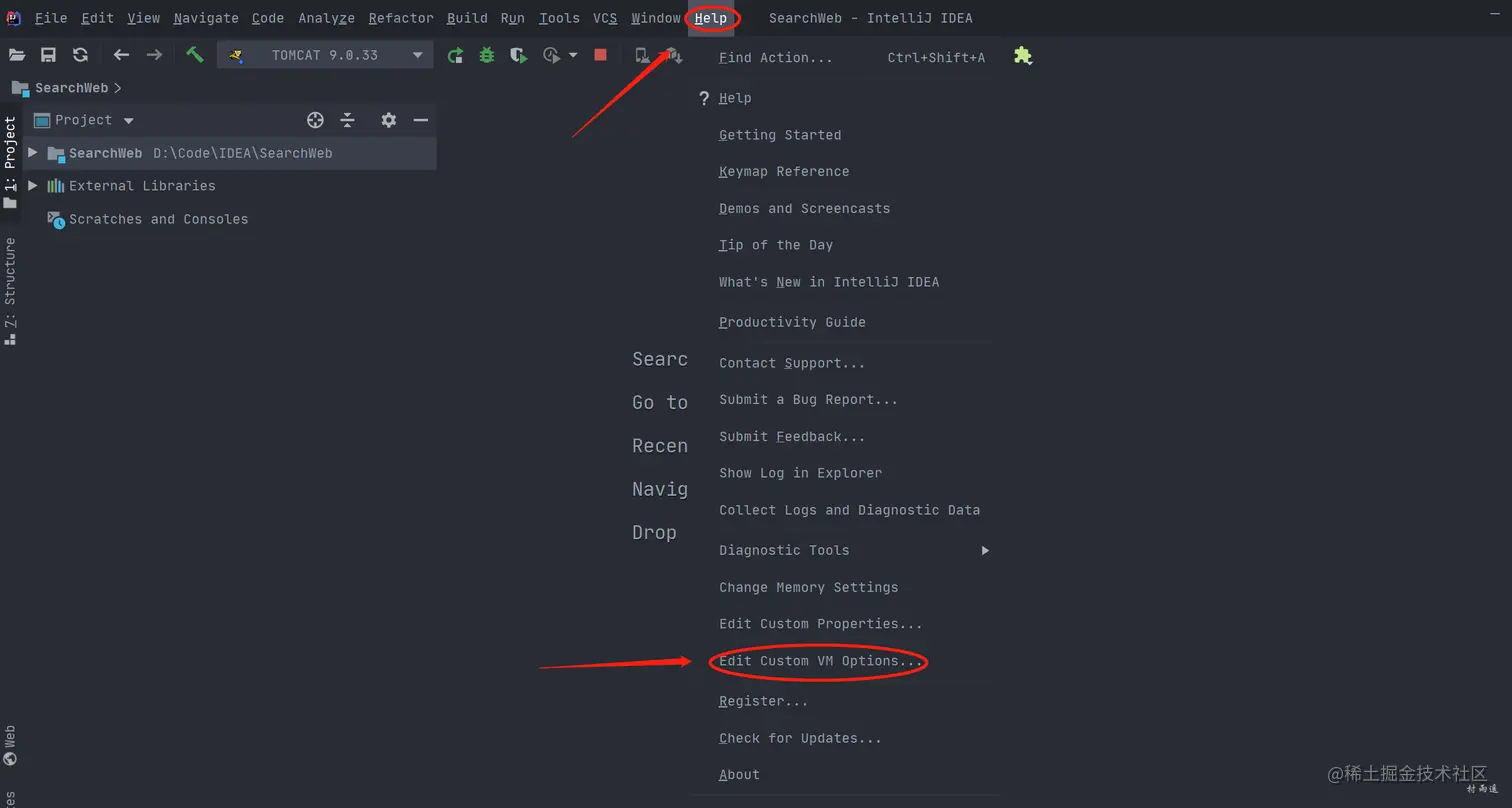Click the question mark Help icon

click(704, 98)
